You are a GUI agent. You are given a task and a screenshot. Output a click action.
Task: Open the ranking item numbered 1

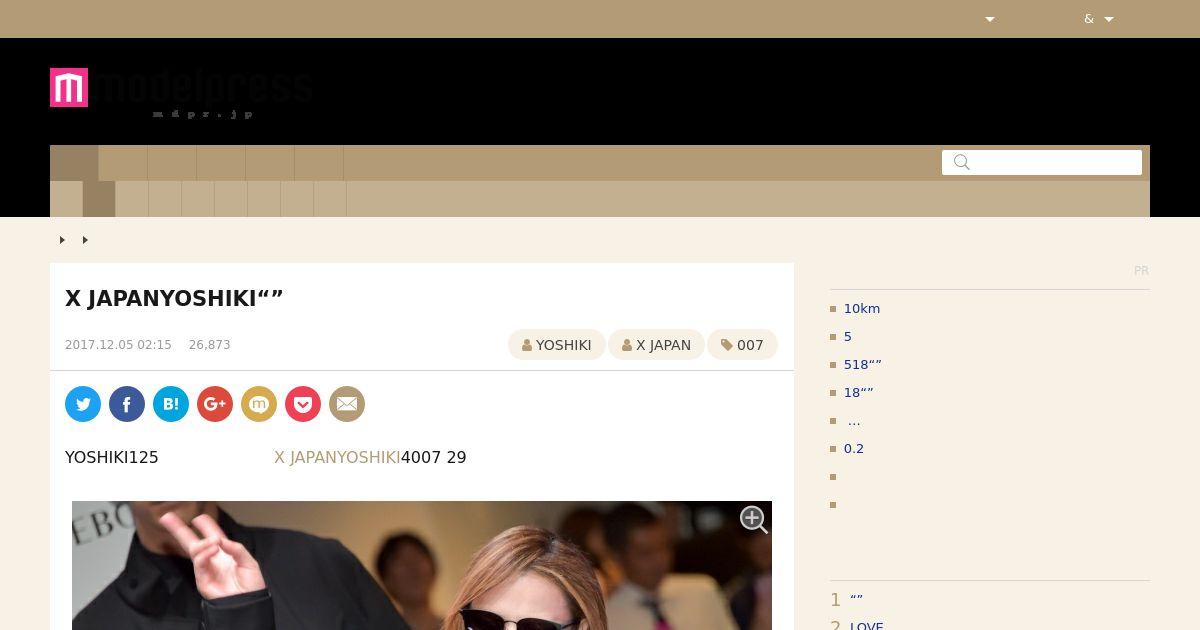click(856, 600)
